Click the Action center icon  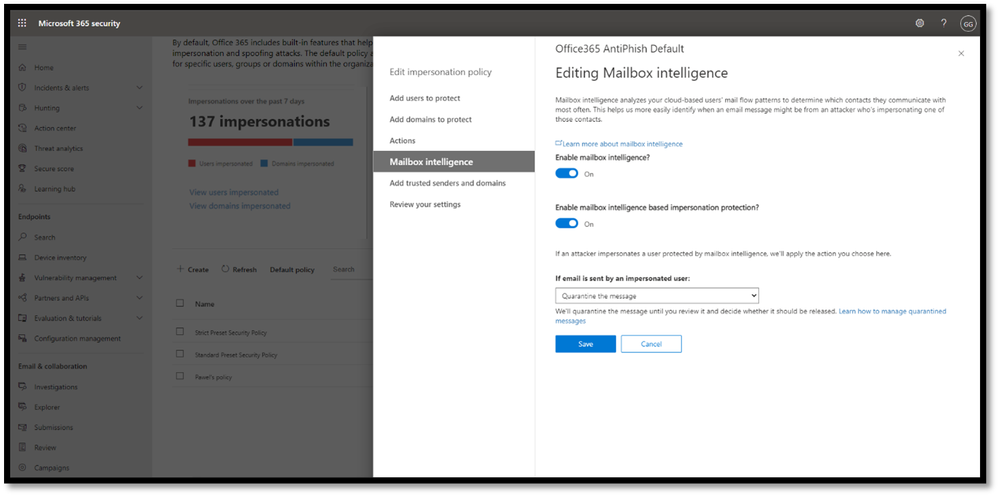[22, 129]
